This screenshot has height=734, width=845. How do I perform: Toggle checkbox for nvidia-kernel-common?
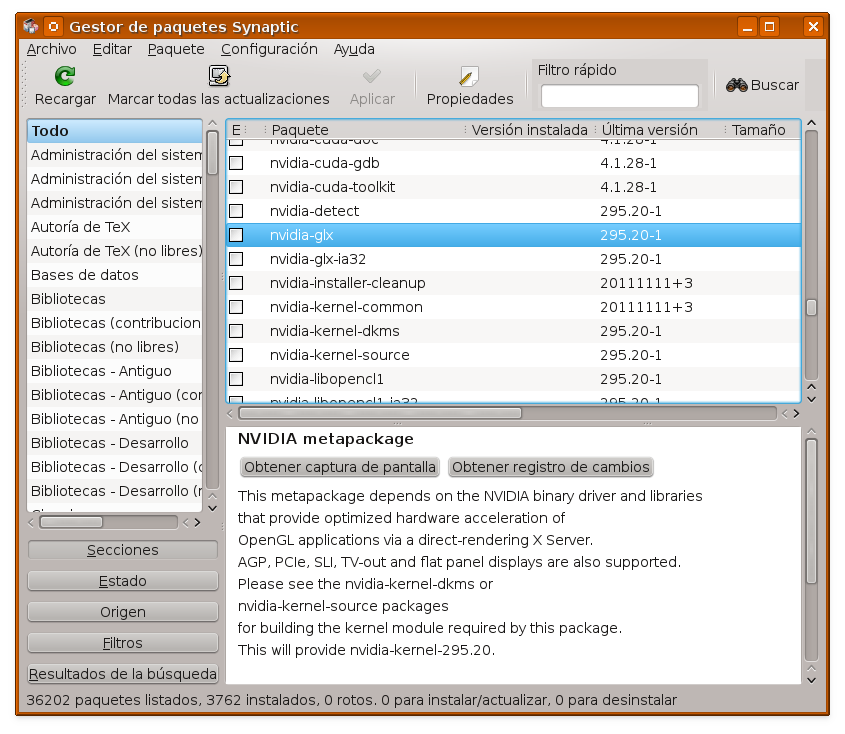click(236, 307)
